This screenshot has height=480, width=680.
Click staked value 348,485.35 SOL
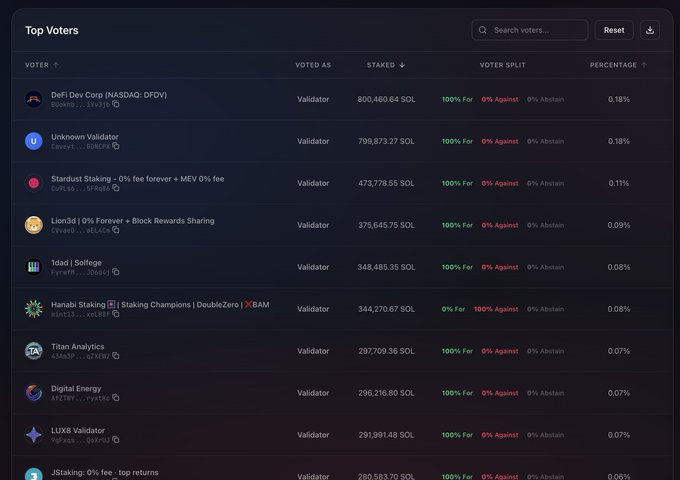click(x=386, y=267)
